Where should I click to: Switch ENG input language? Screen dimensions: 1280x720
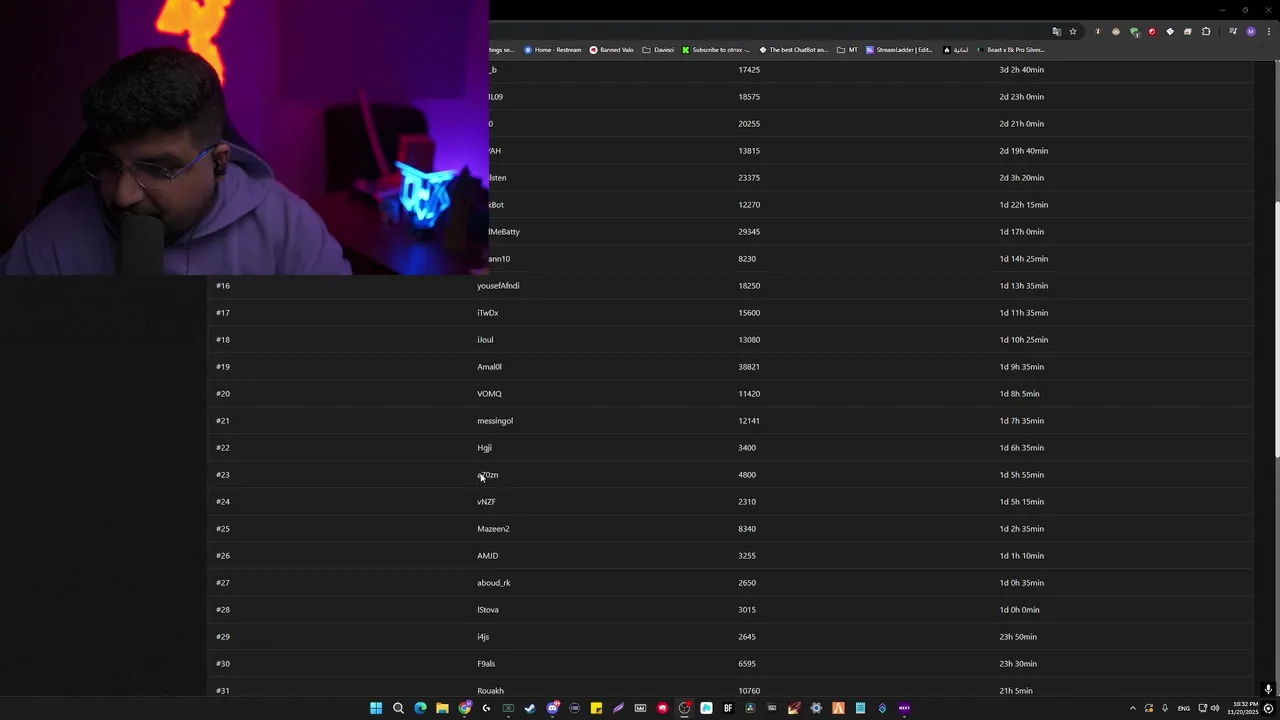1184,708
